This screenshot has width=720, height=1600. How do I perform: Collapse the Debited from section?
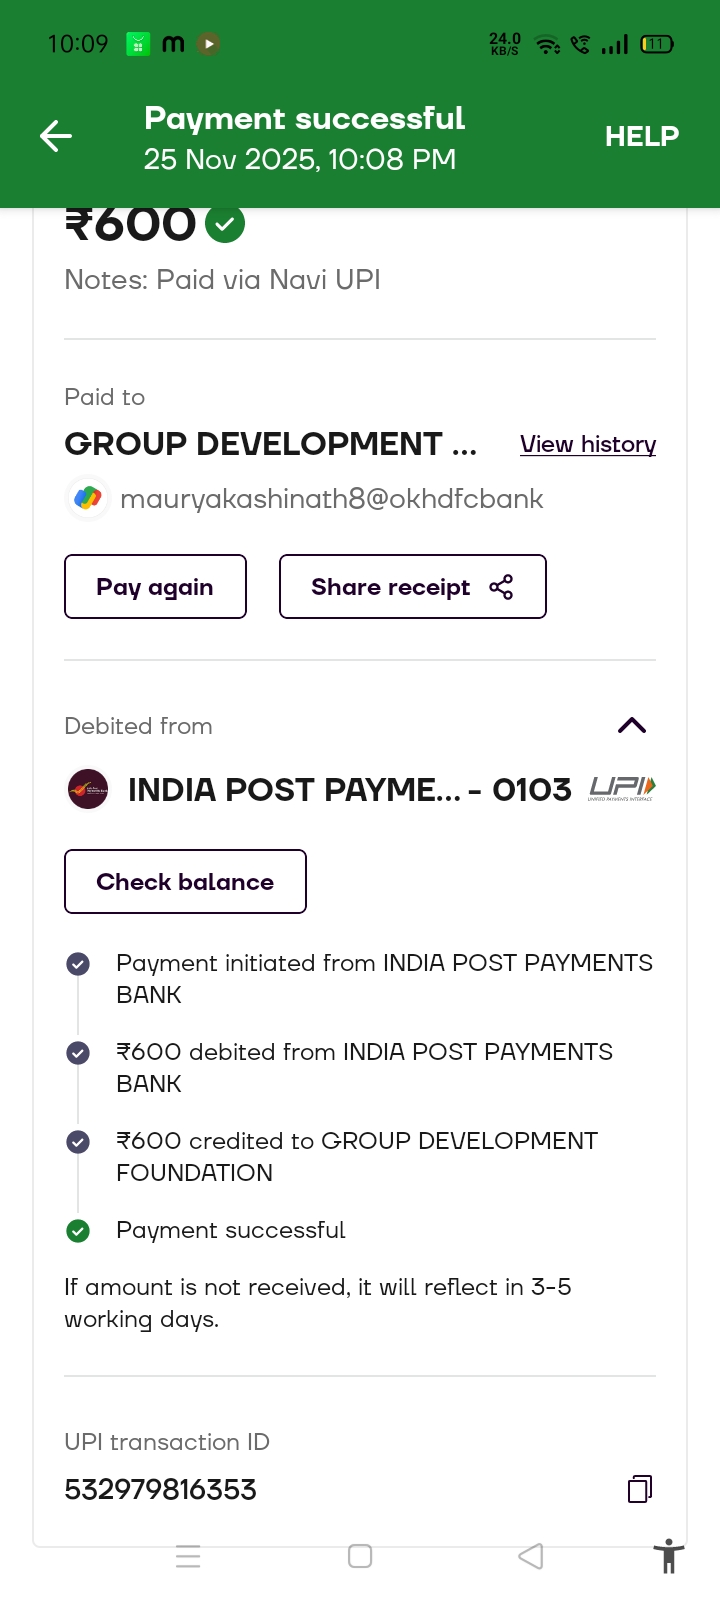632,726
